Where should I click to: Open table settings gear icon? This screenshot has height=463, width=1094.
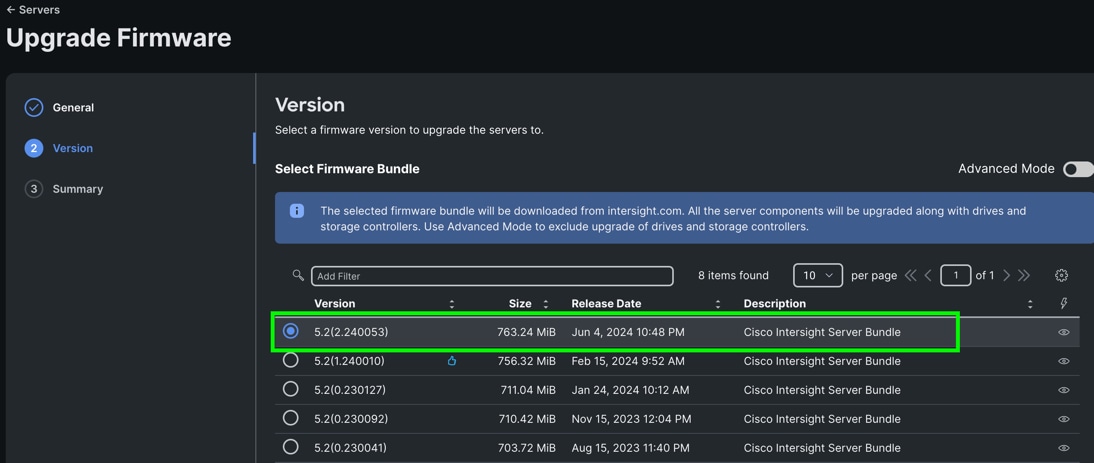pyautogui.click(x=1061, y=275)
